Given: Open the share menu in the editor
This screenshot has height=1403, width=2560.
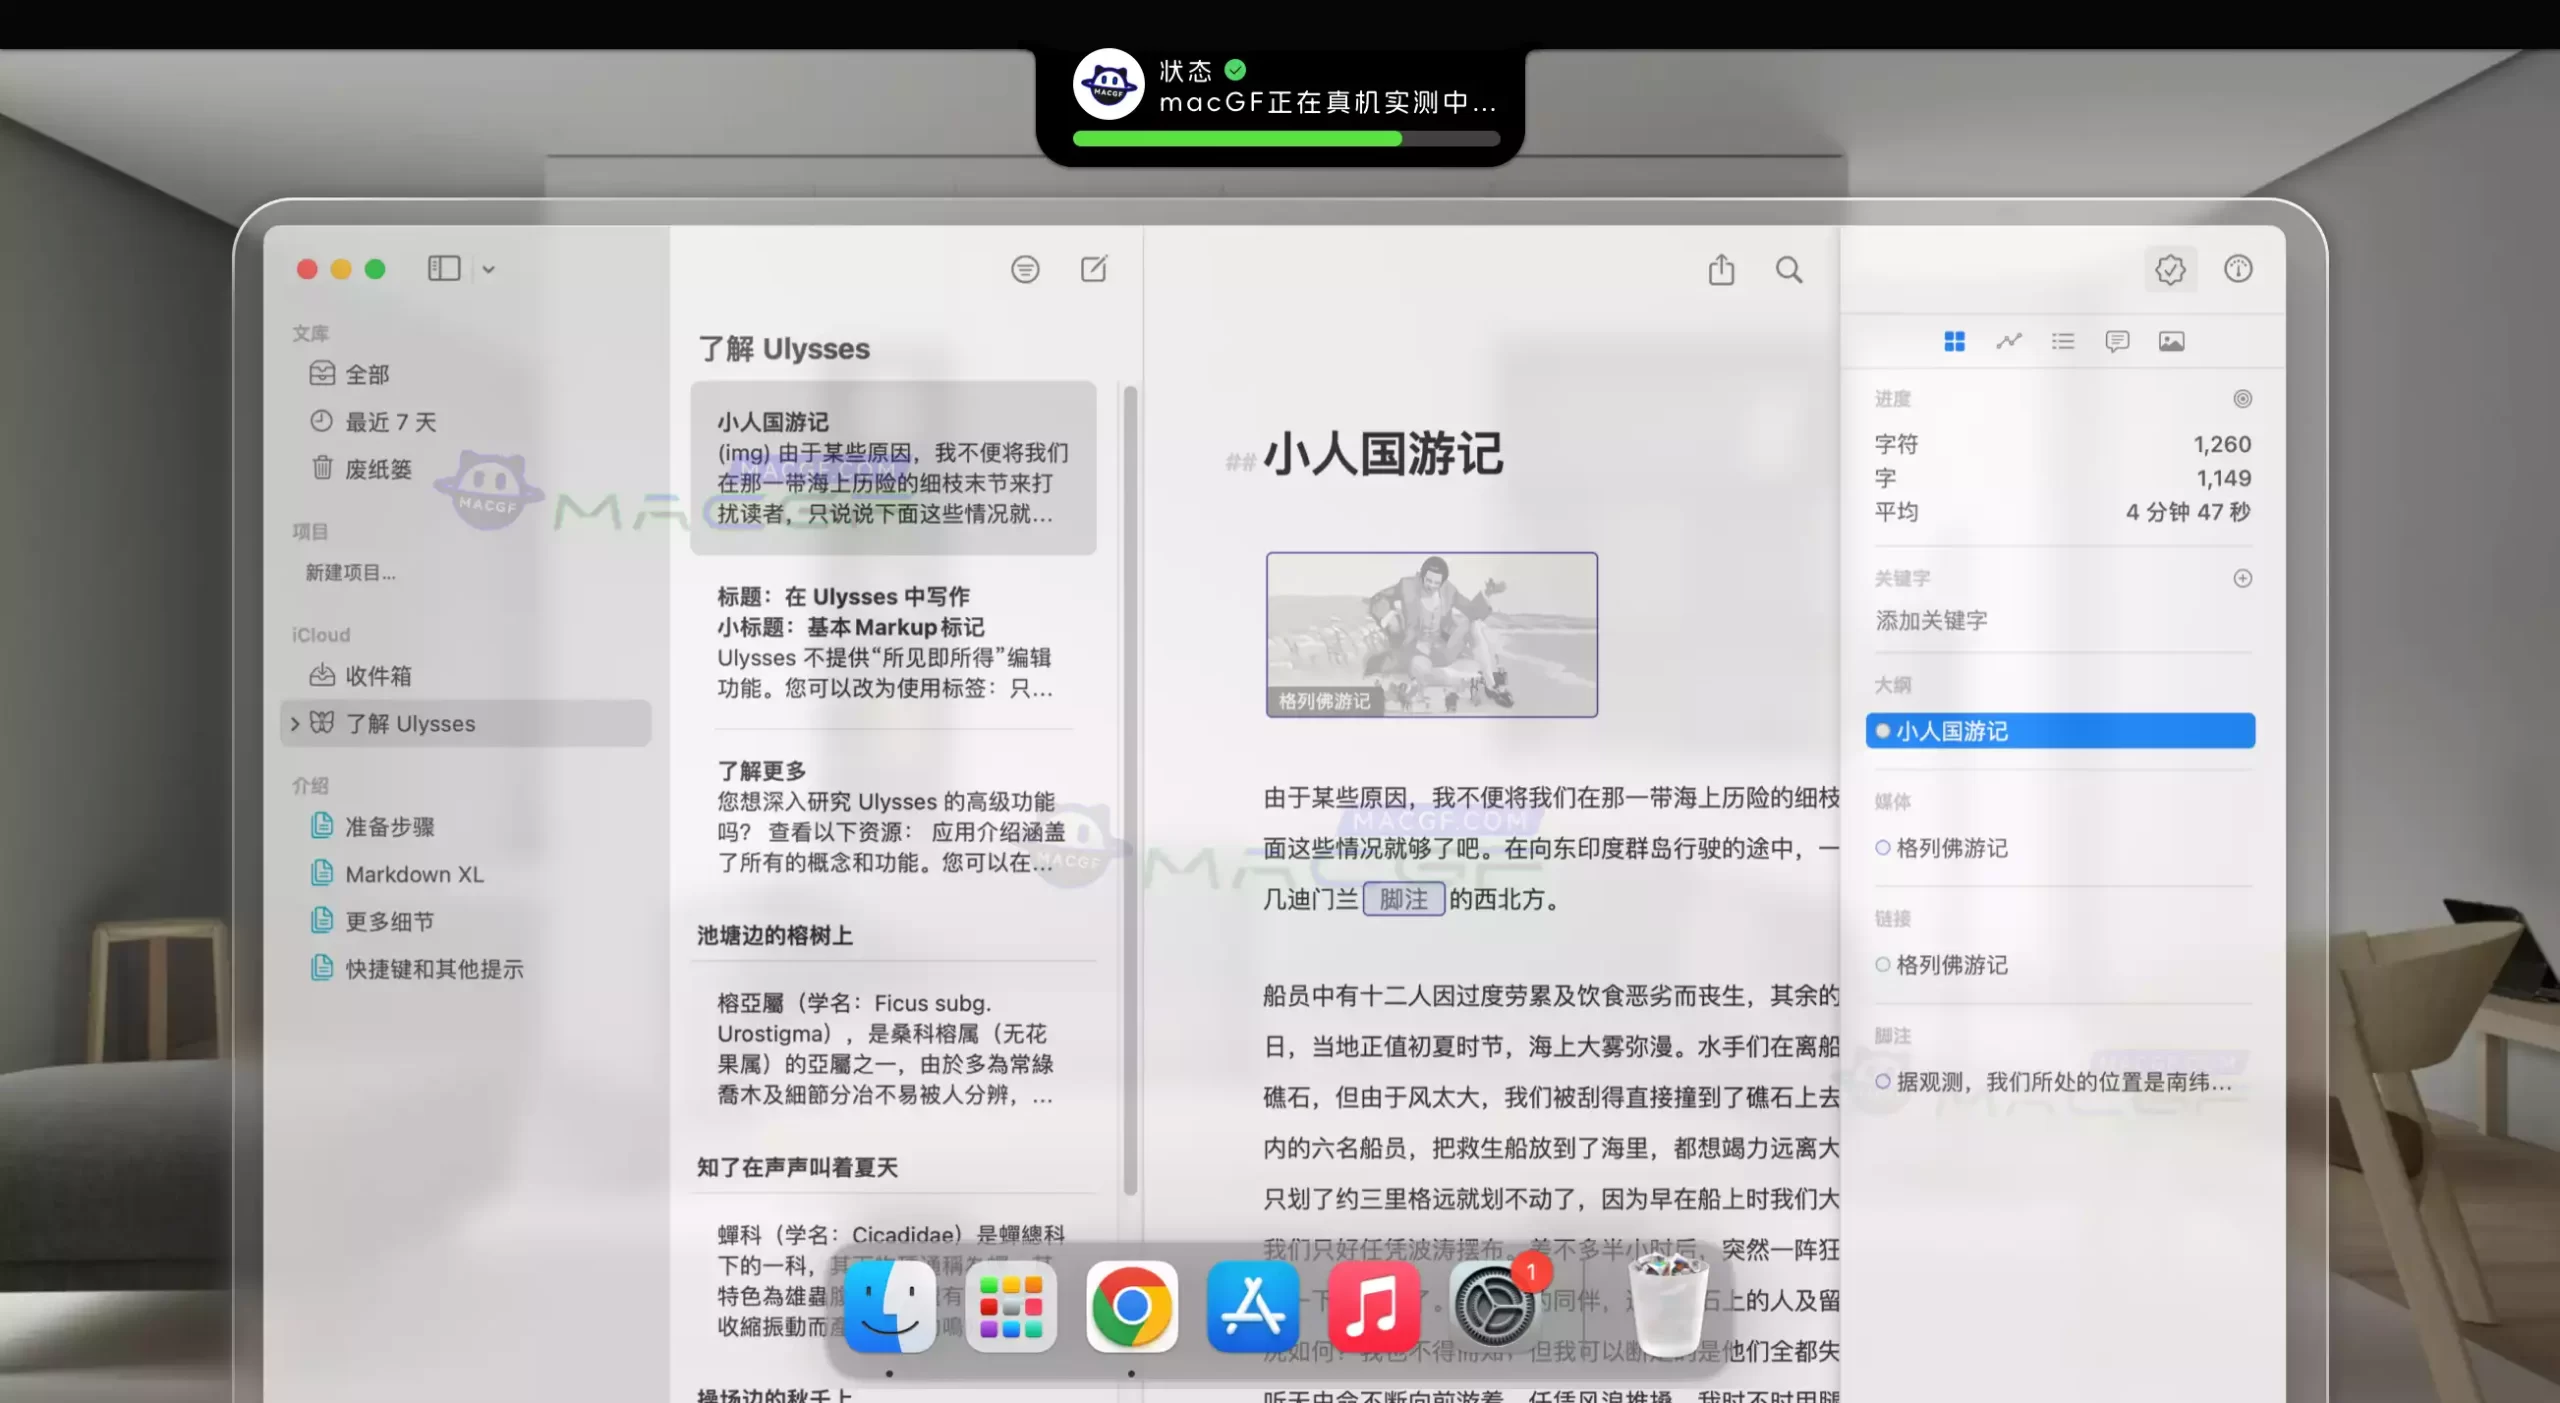Looking at the screenshot, I should [x=1720, y=270].
